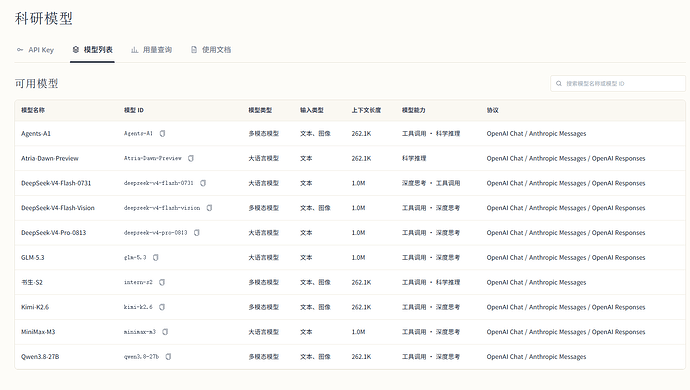
Task: Click the glm-5.3 ID text
Action: (x=135, y=258)
